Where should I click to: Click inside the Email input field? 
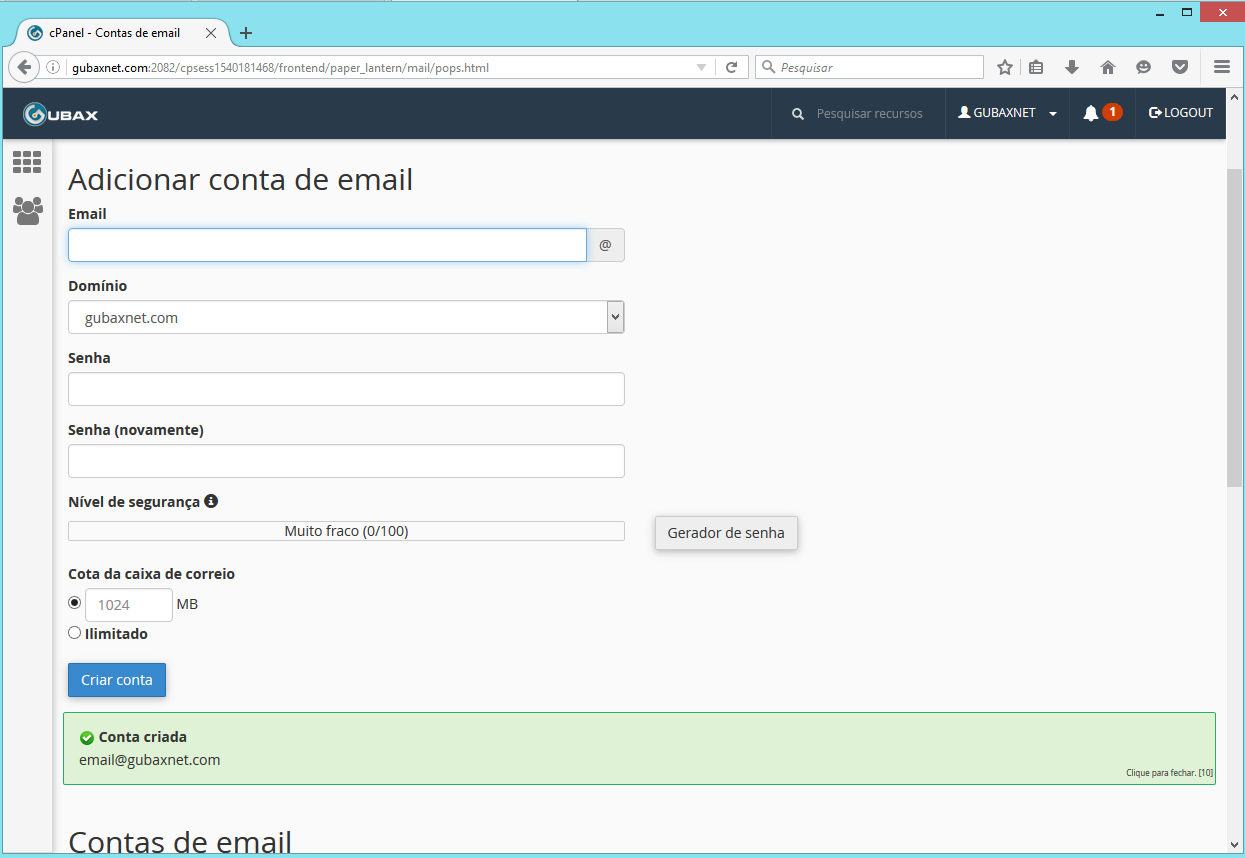[327, 245]
